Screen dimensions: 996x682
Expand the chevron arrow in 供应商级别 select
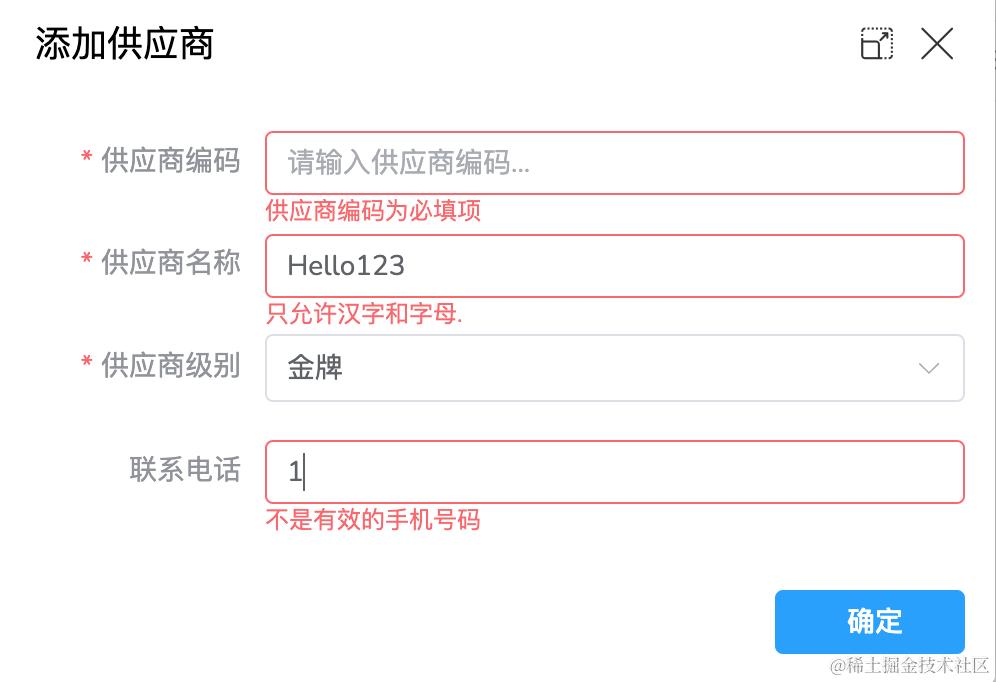pos(929,368)
